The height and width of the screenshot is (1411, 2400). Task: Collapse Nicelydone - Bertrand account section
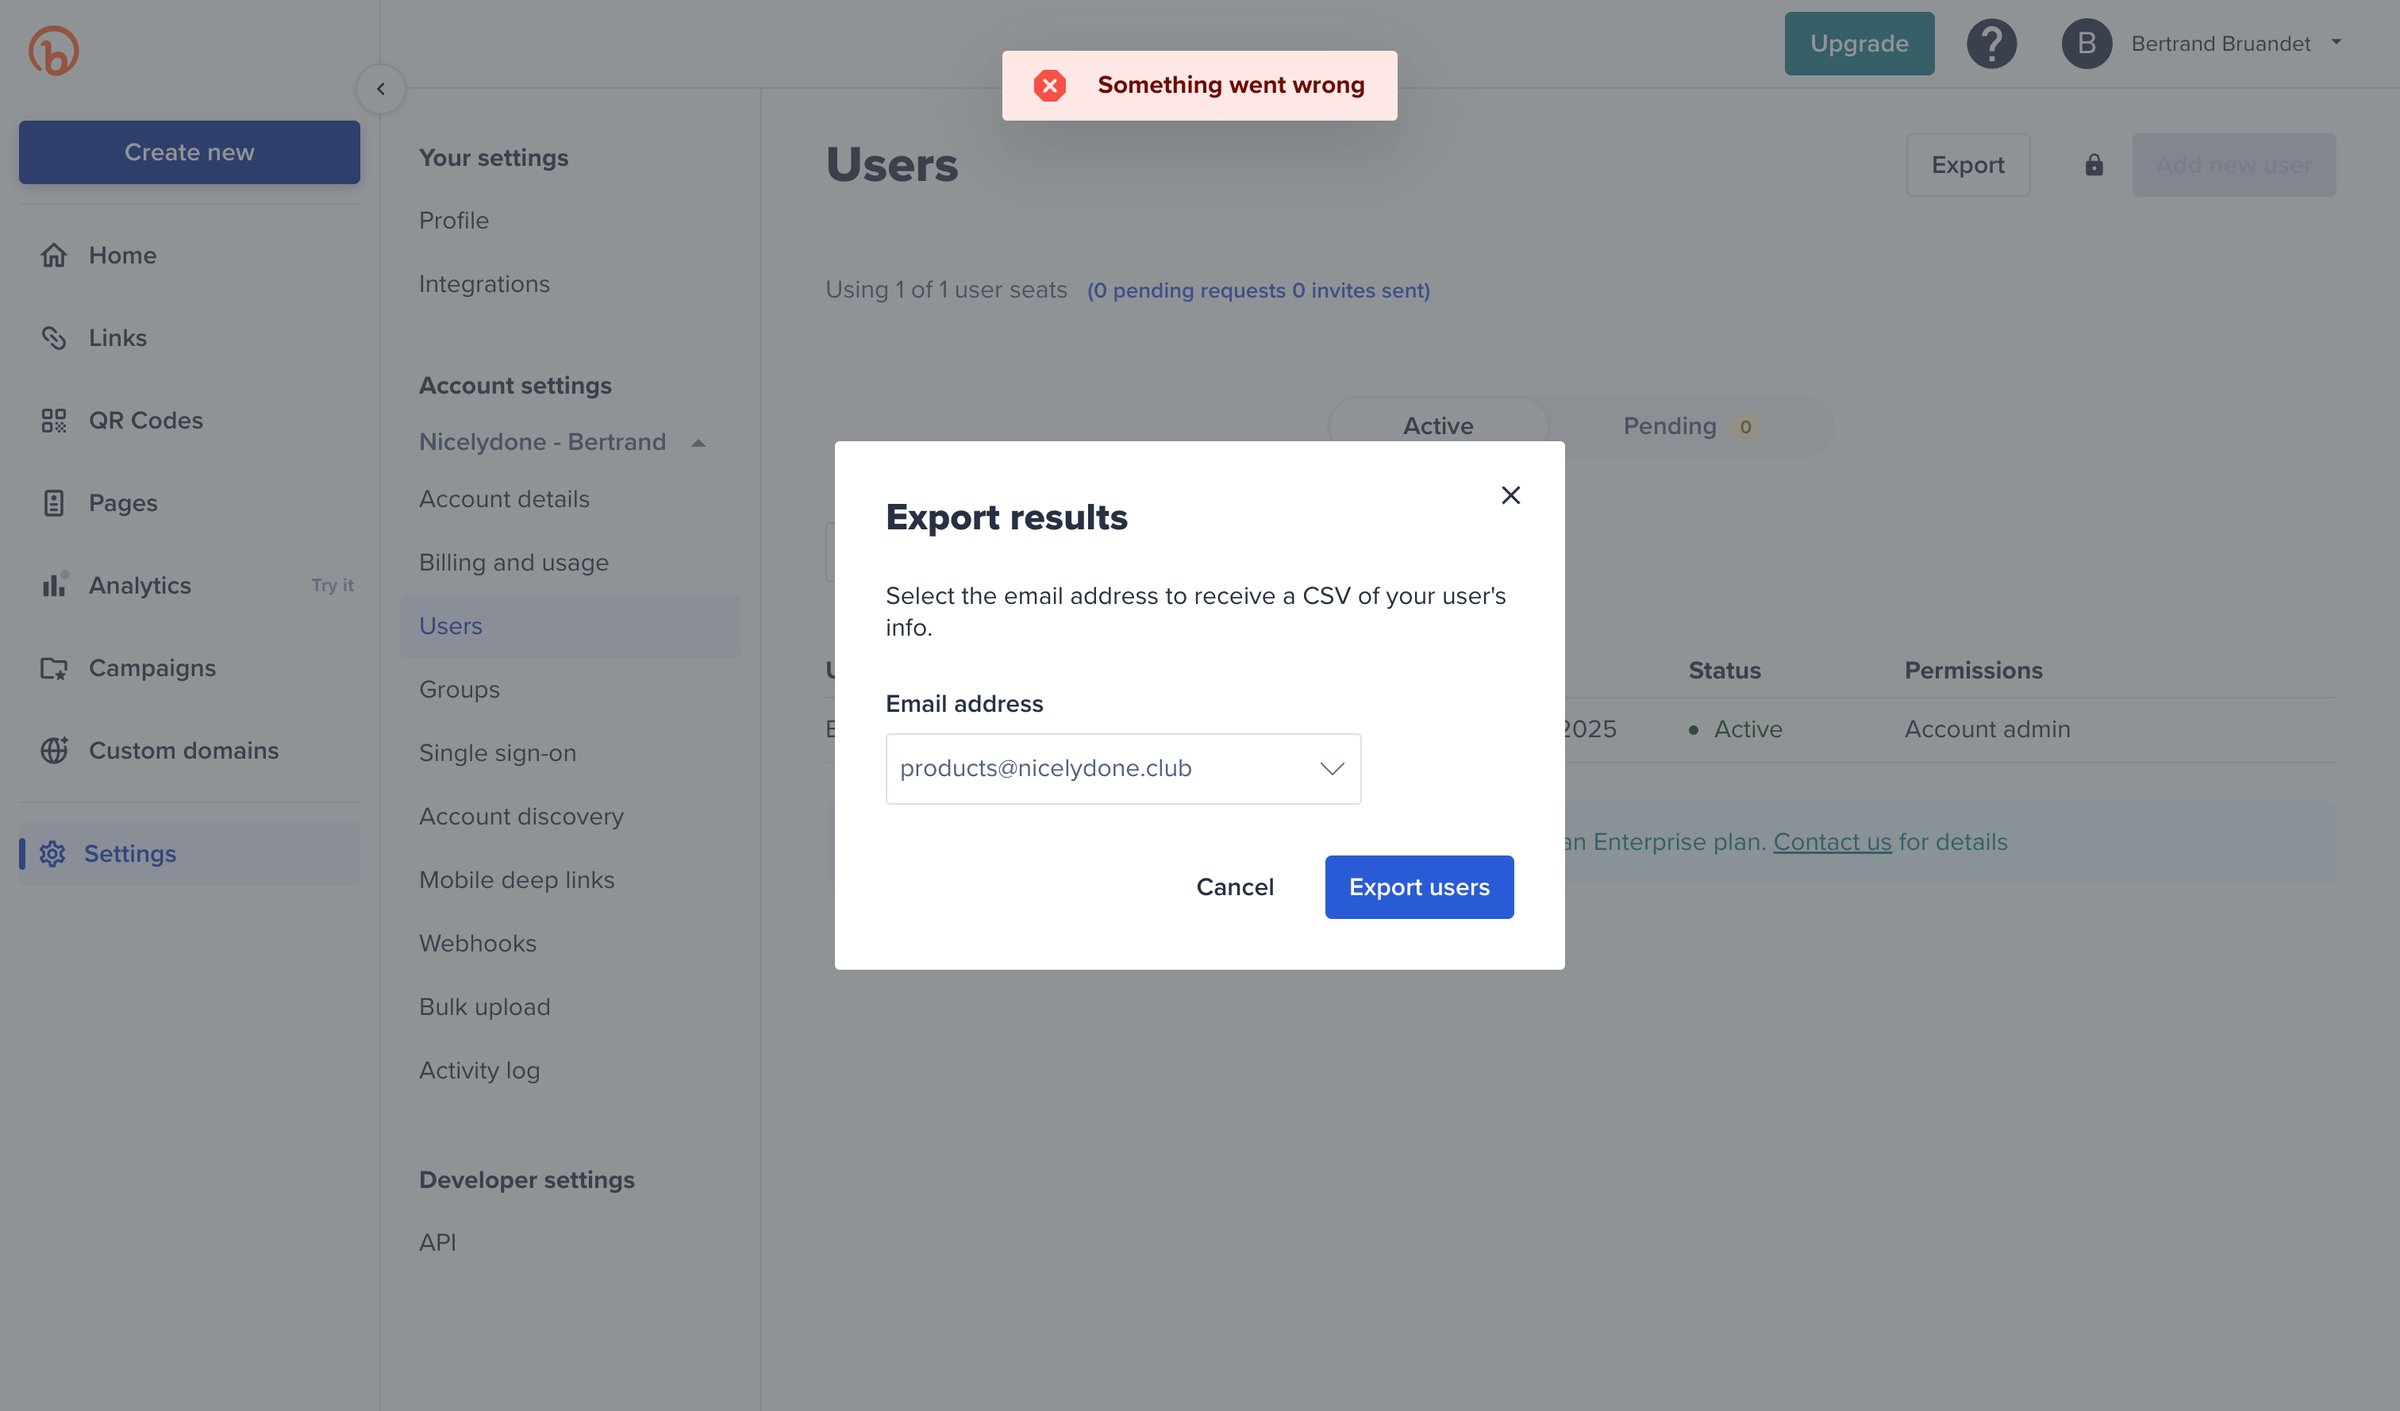coord(698,443)
